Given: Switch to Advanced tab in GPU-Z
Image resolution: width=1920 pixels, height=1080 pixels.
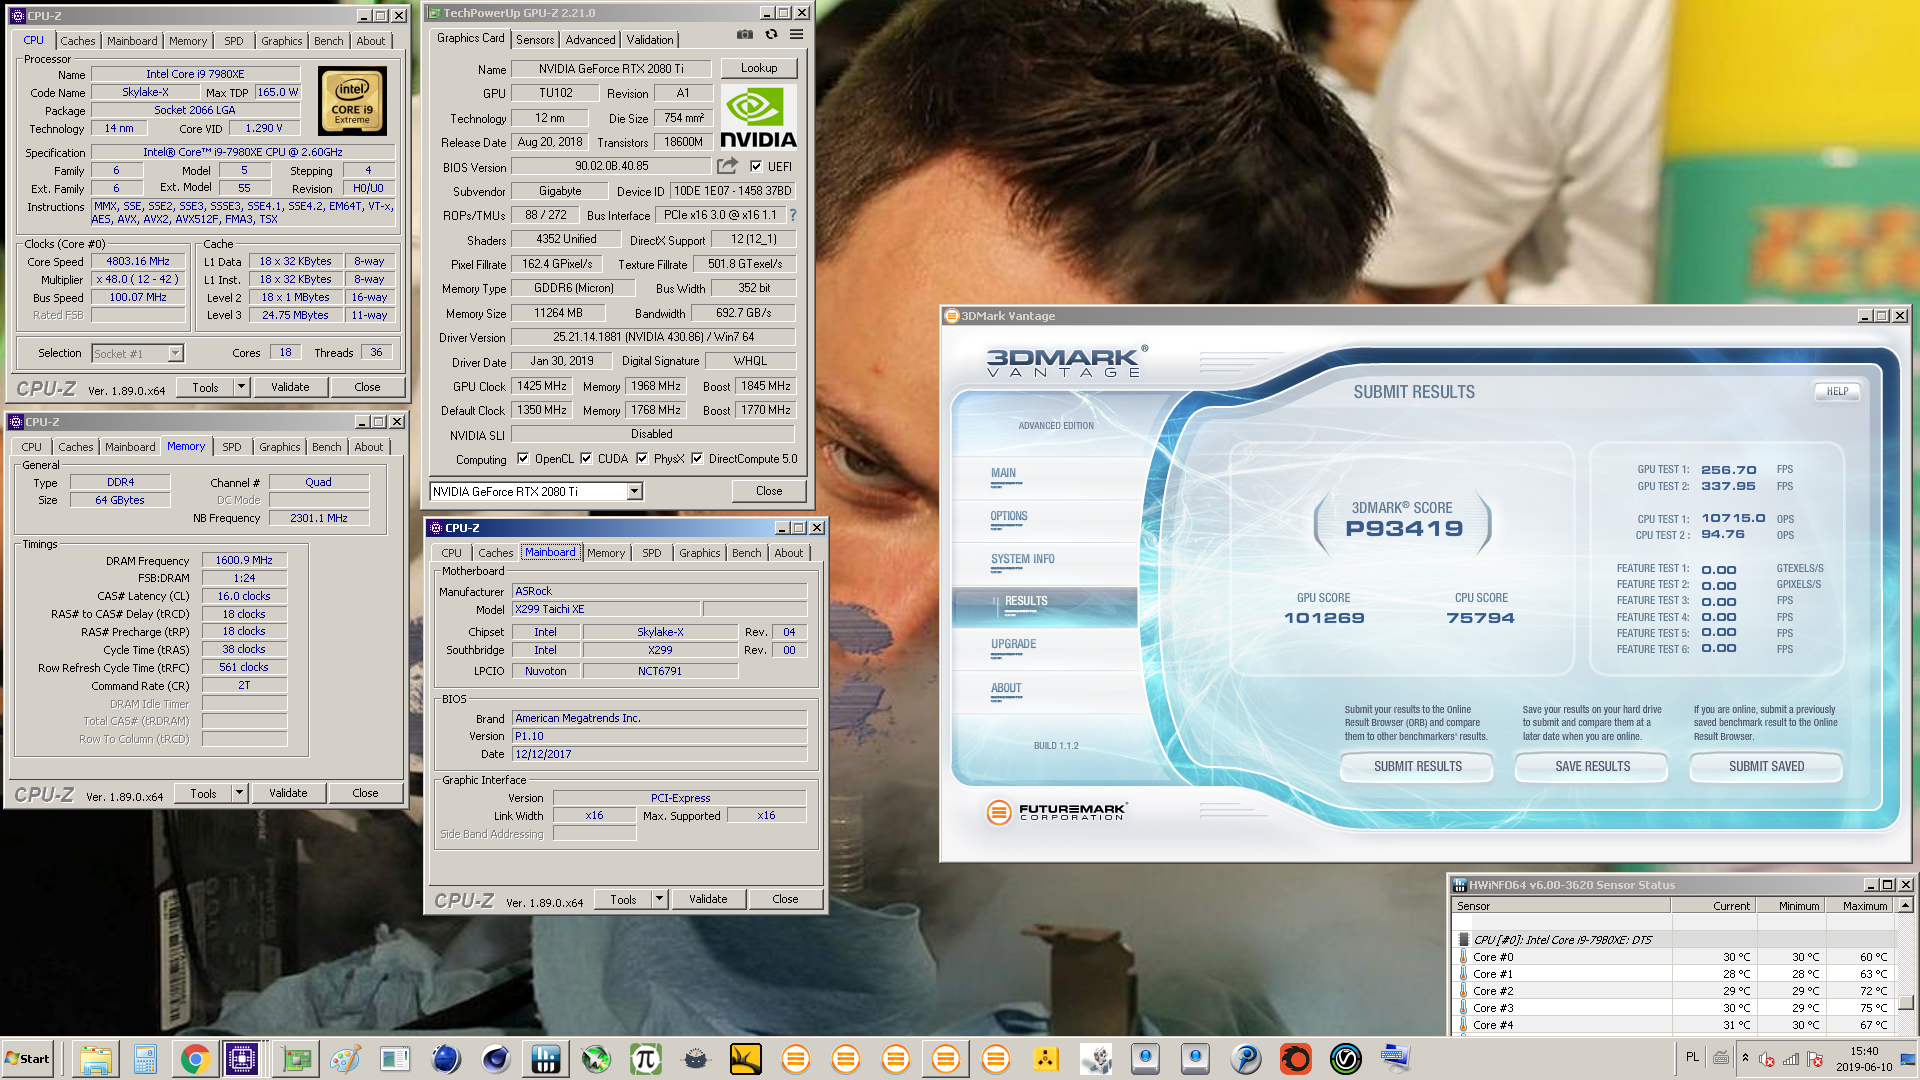Looking at the screenshot, I should (x=590, y=40).
